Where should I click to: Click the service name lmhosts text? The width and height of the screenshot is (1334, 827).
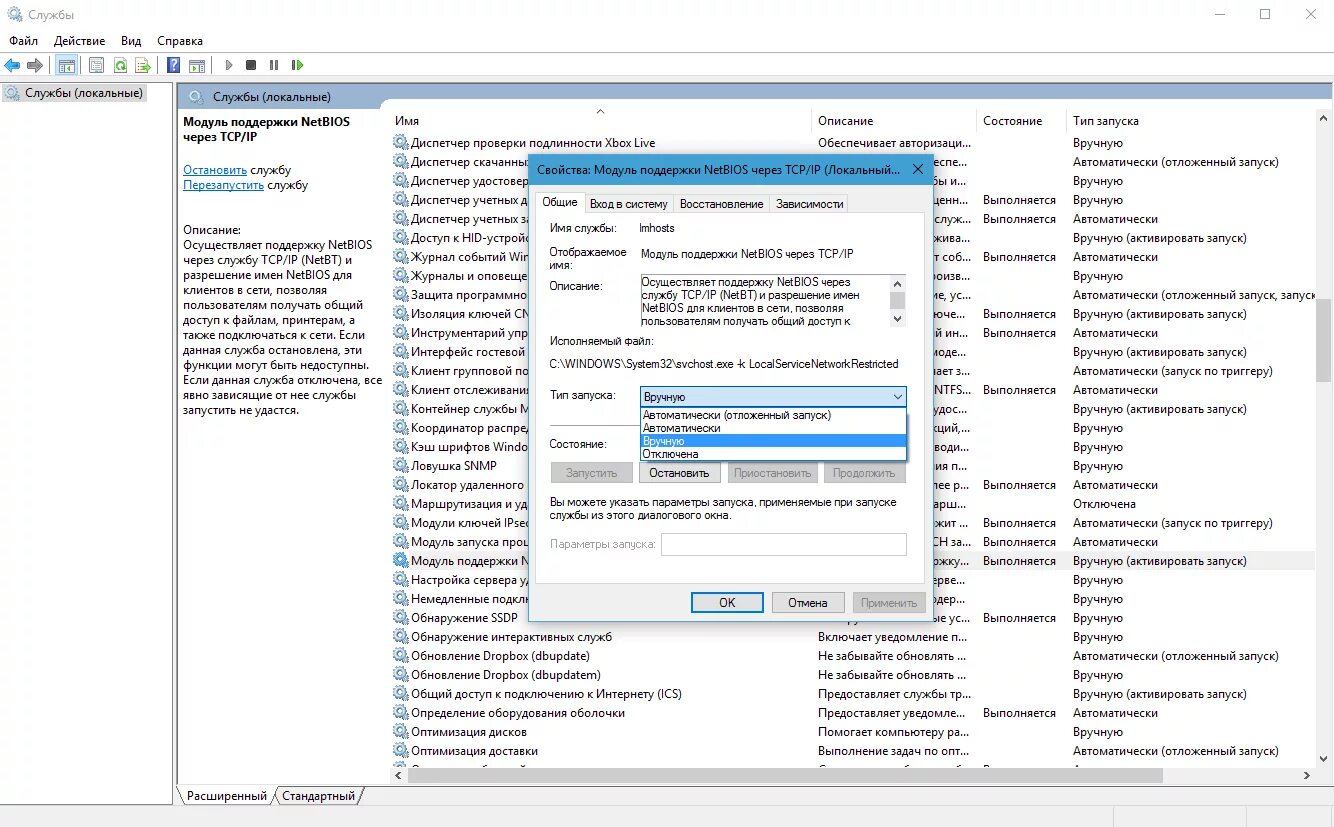tap(657, 228)
